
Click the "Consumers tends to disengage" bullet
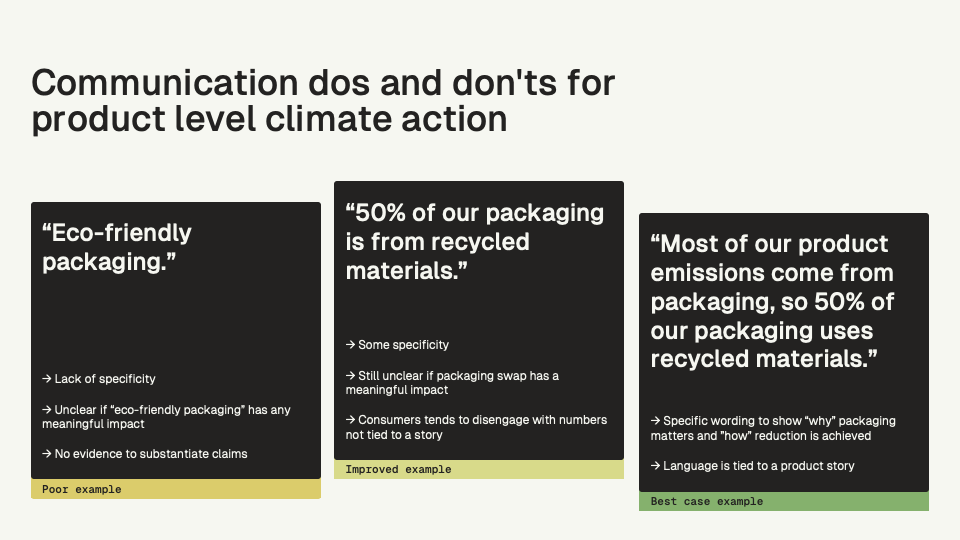pyautogui.click(x=476, y=427)
